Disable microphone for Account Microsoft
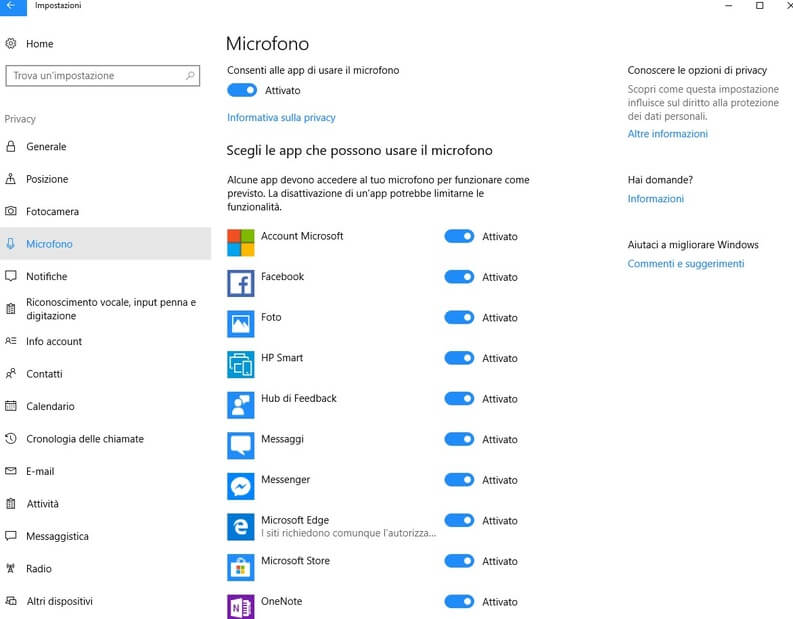 coord(459,236)
